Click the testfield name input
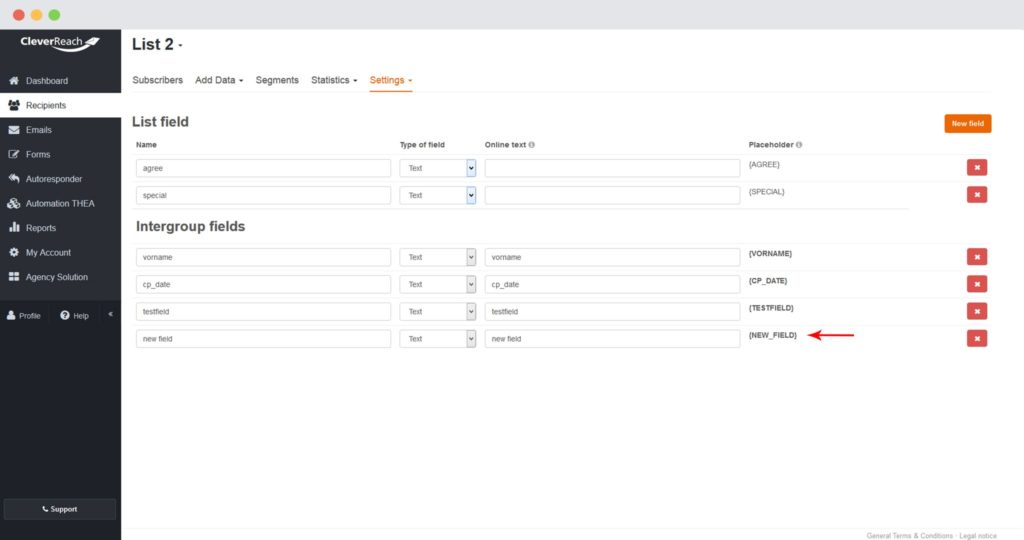This screenshot has height=540, width=1024. coord(263,311)
